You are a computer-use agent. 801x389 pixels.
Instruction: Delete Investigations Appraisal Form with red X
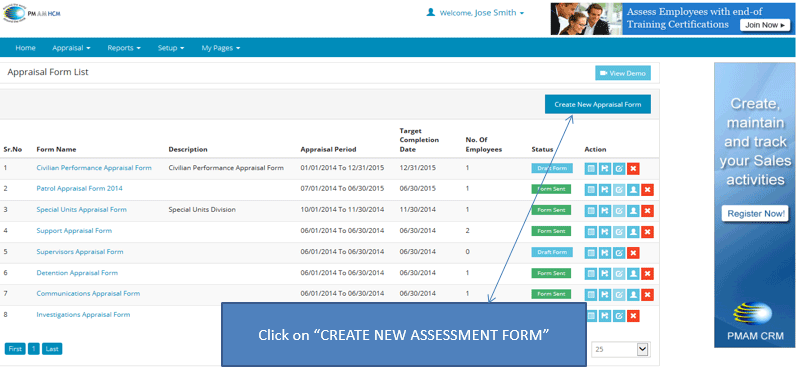pyautogui.click(x=633, y=316)
